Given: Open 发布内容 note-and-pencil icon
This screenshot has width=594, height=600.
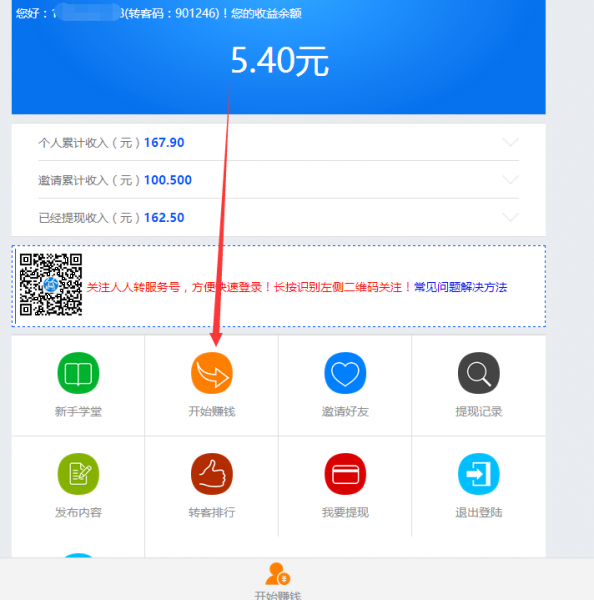Looking at the screenshot, I should click(78, 474).
